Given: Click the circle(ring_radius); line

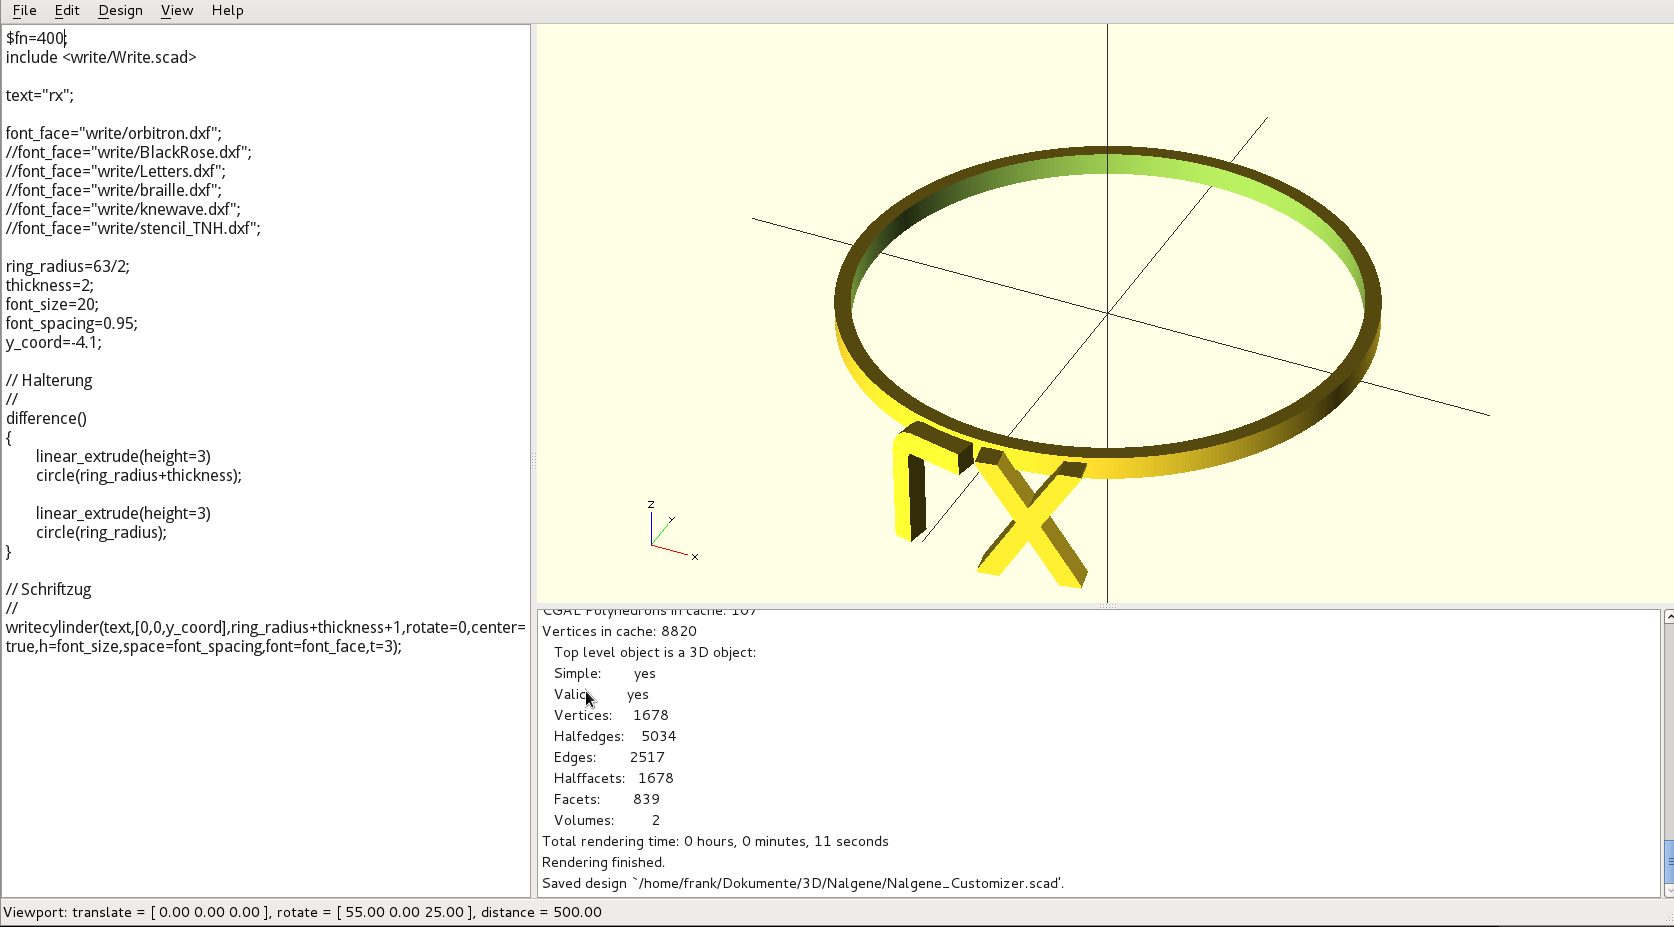Looking at the screenshot, I should click(101, 532).
